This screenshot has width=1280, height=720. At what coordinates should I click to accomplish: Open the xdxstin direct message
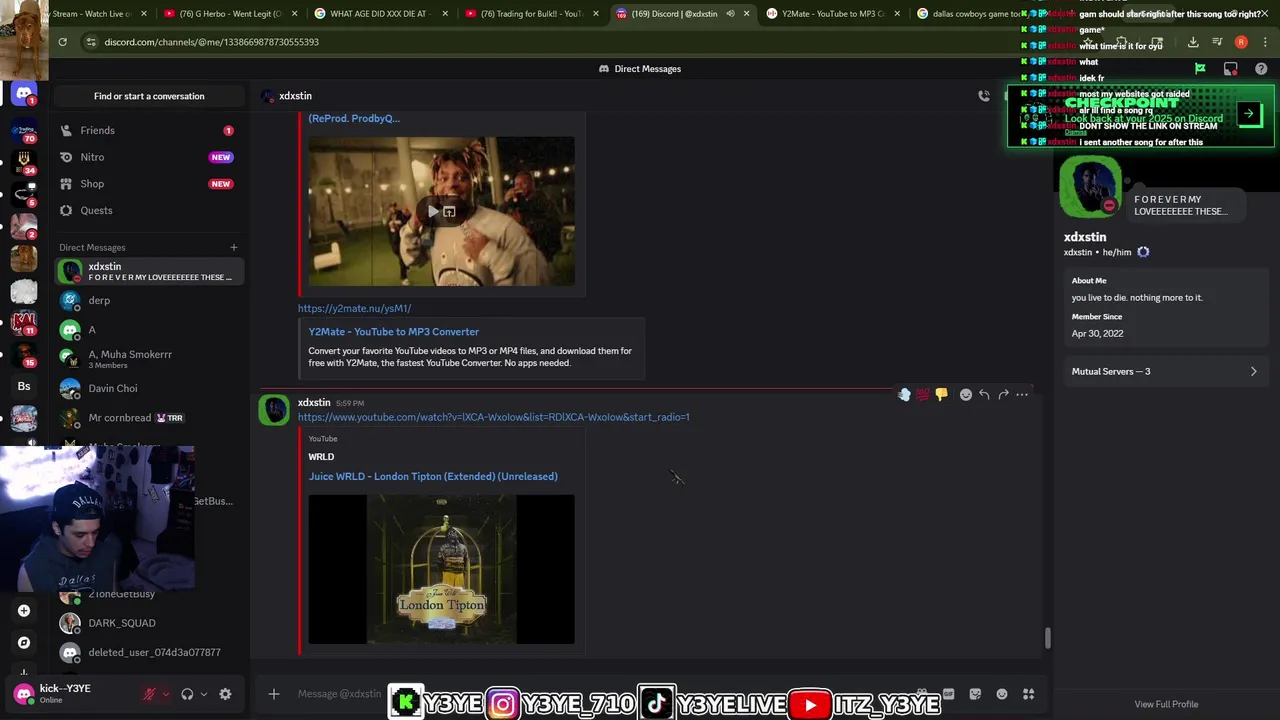pyautogui.click(x=149, y=271)
